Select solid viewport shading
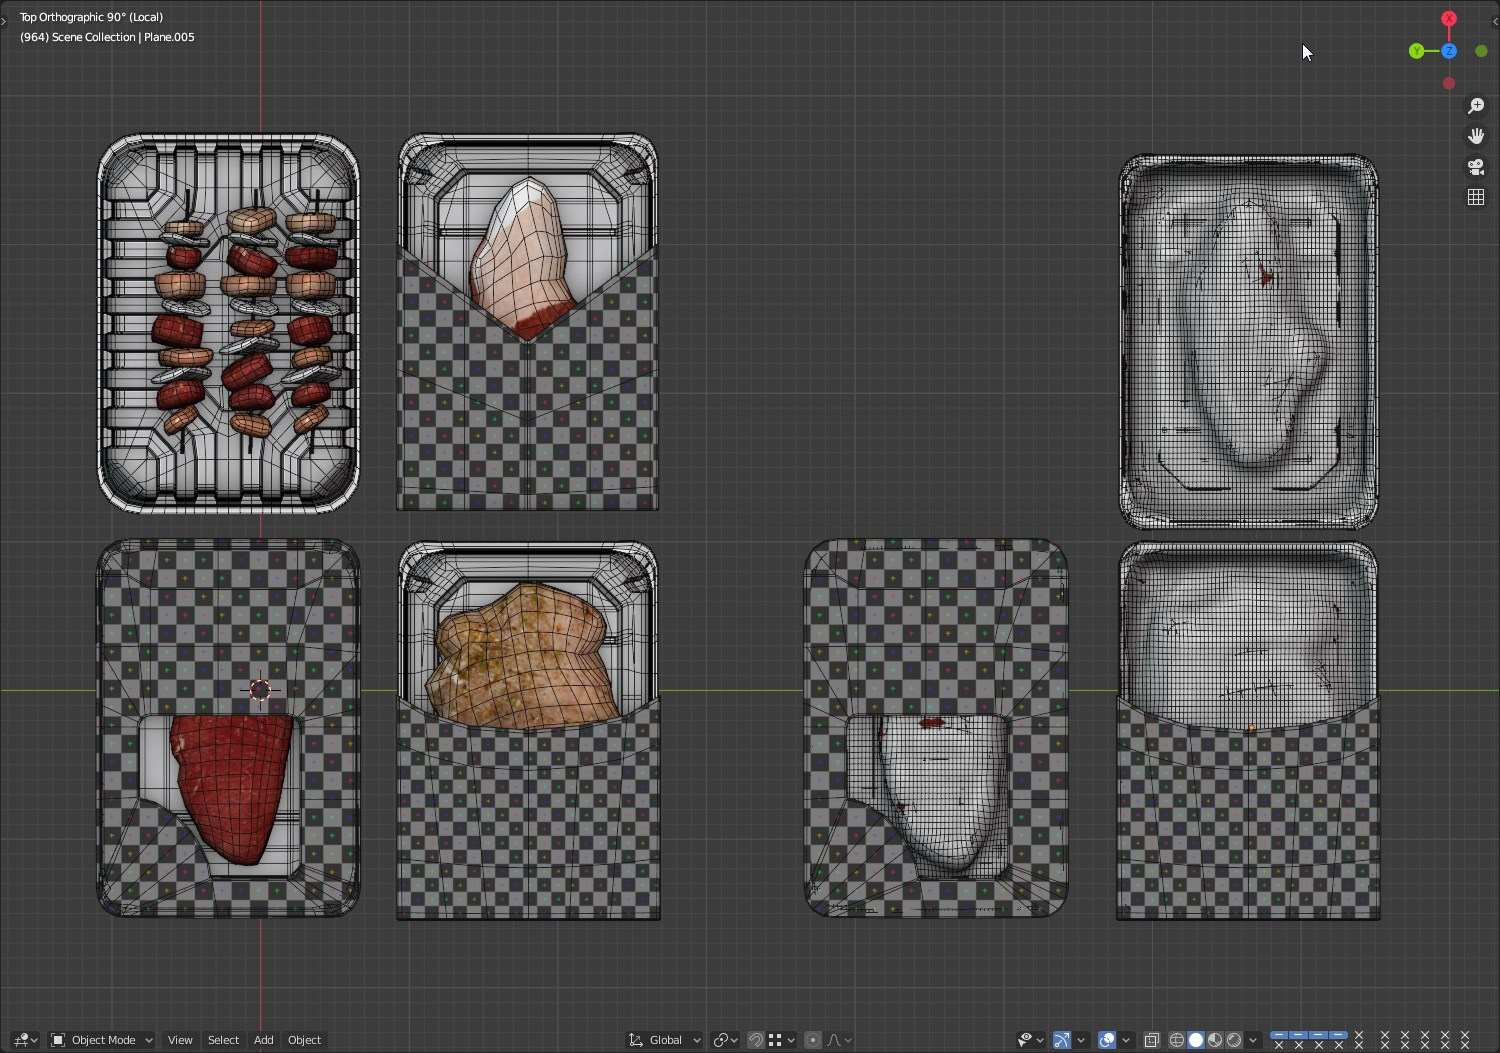This screenshot has width=1500, height=1053. (1195, 1040)
